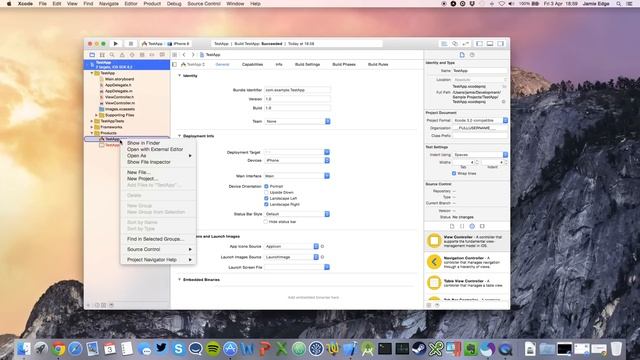Enable Upside Down orientation
This screenshot has height=360, width=640.
(266, 192)
